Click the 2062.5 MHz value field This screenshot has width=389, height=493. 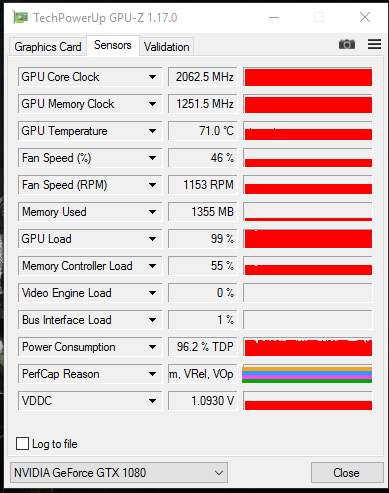[203, 77]
